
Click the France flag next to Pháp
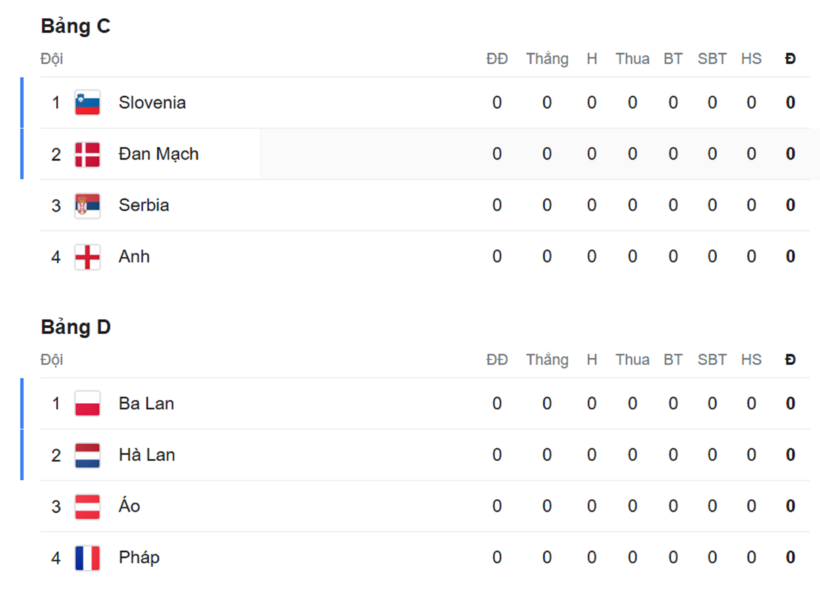coord(88,558)
